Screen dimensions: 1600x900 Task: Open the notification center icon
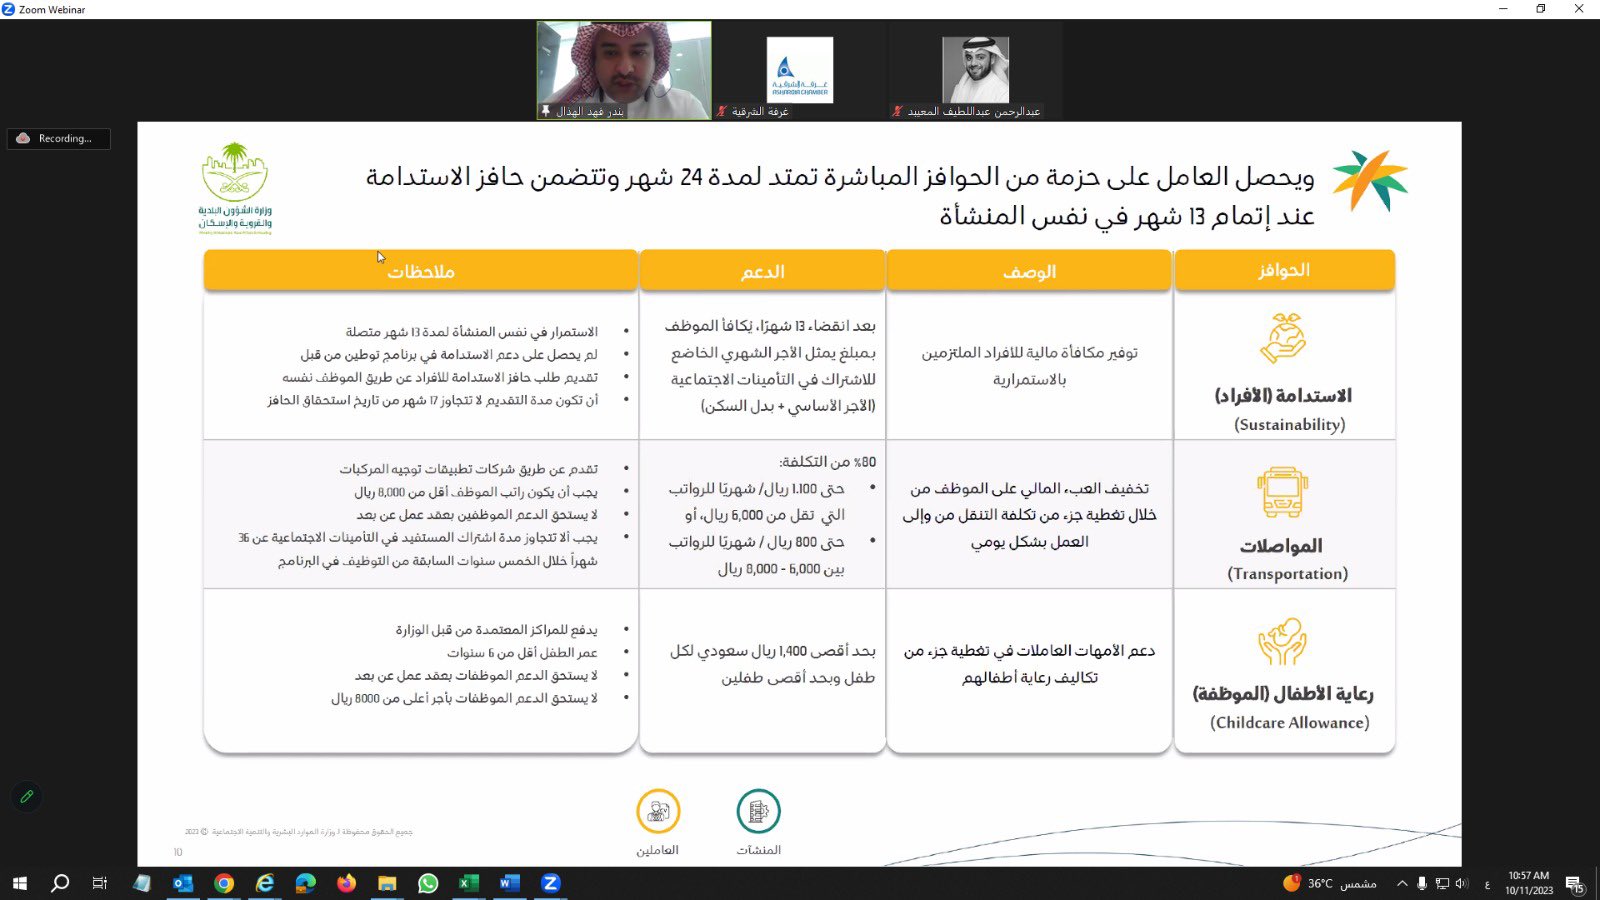coord(1575,884)
